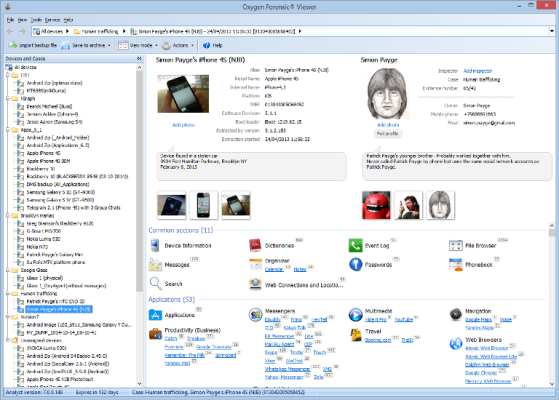Open the View menu
Screen dimensions: 559x400
[22, 20]
